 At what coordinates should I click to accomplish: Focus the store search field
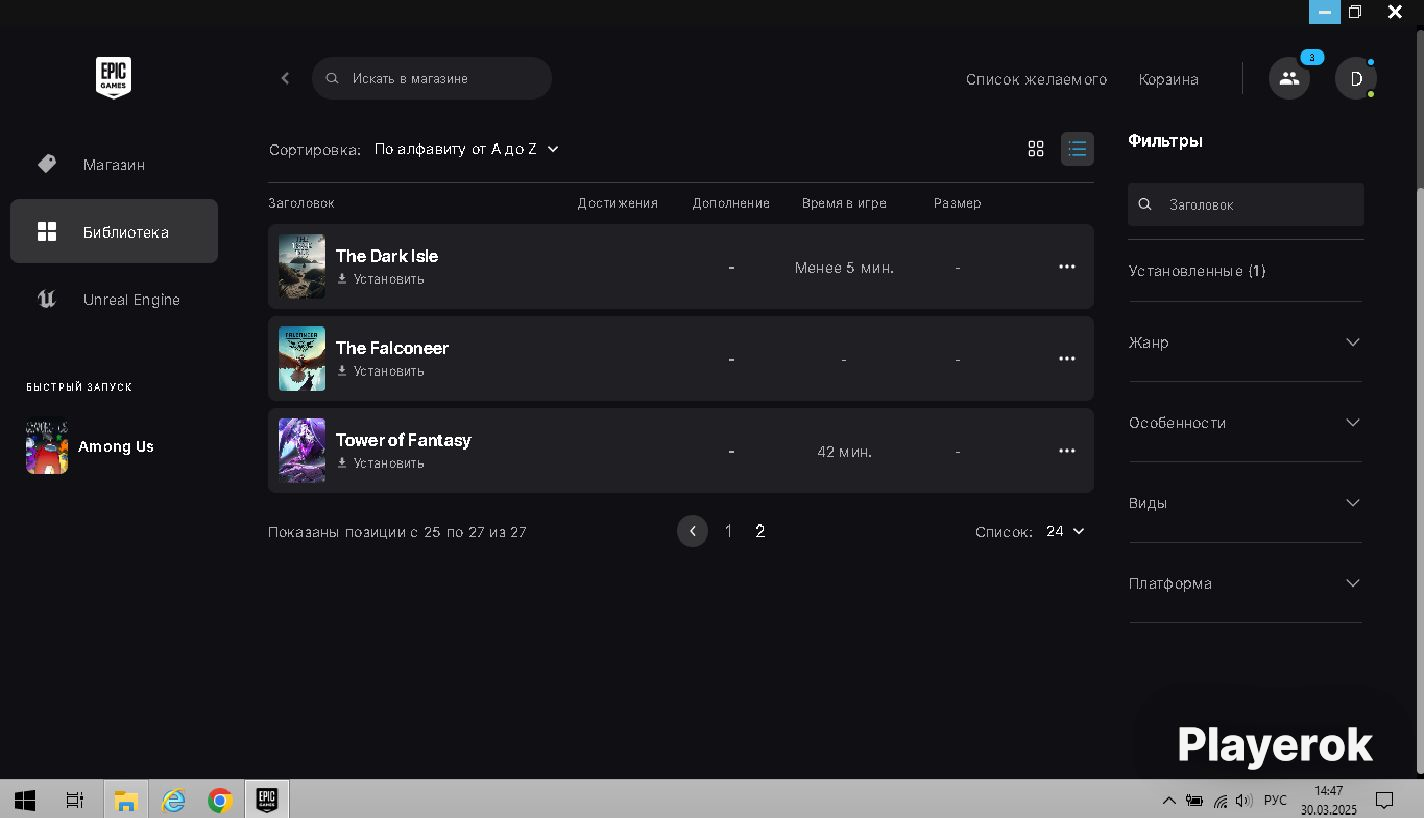coord(432,78)
